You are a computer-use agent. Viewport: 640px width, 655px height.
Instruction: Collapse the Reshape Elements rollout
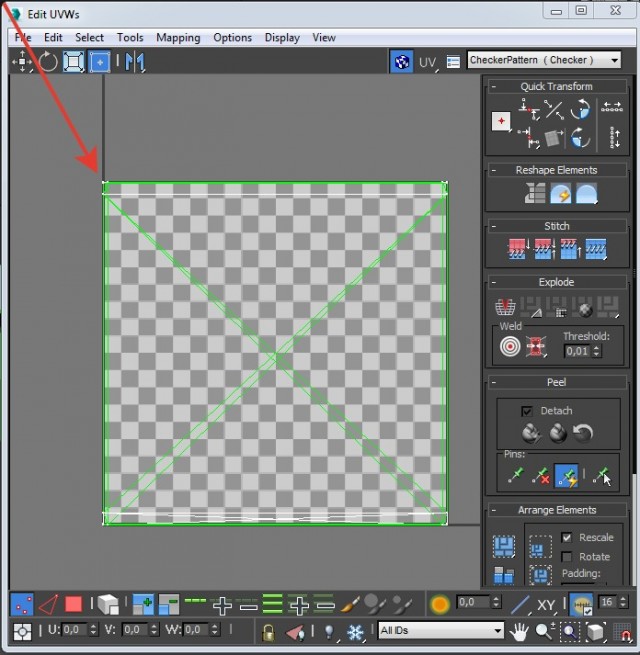(494, 170)
